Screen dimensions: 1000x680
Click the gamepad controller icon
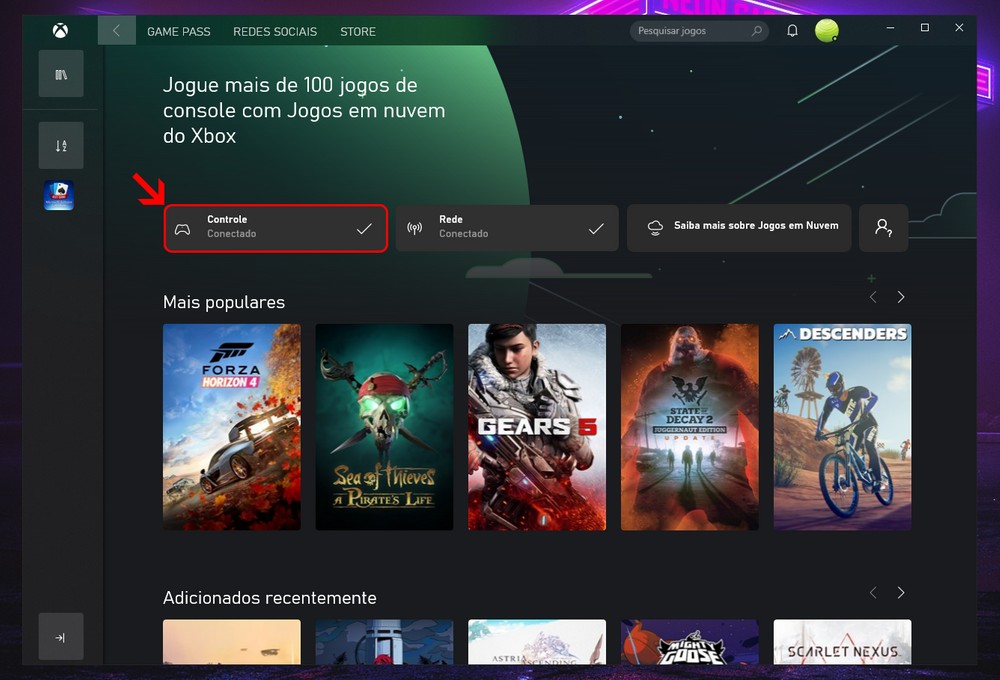(182, 229)
